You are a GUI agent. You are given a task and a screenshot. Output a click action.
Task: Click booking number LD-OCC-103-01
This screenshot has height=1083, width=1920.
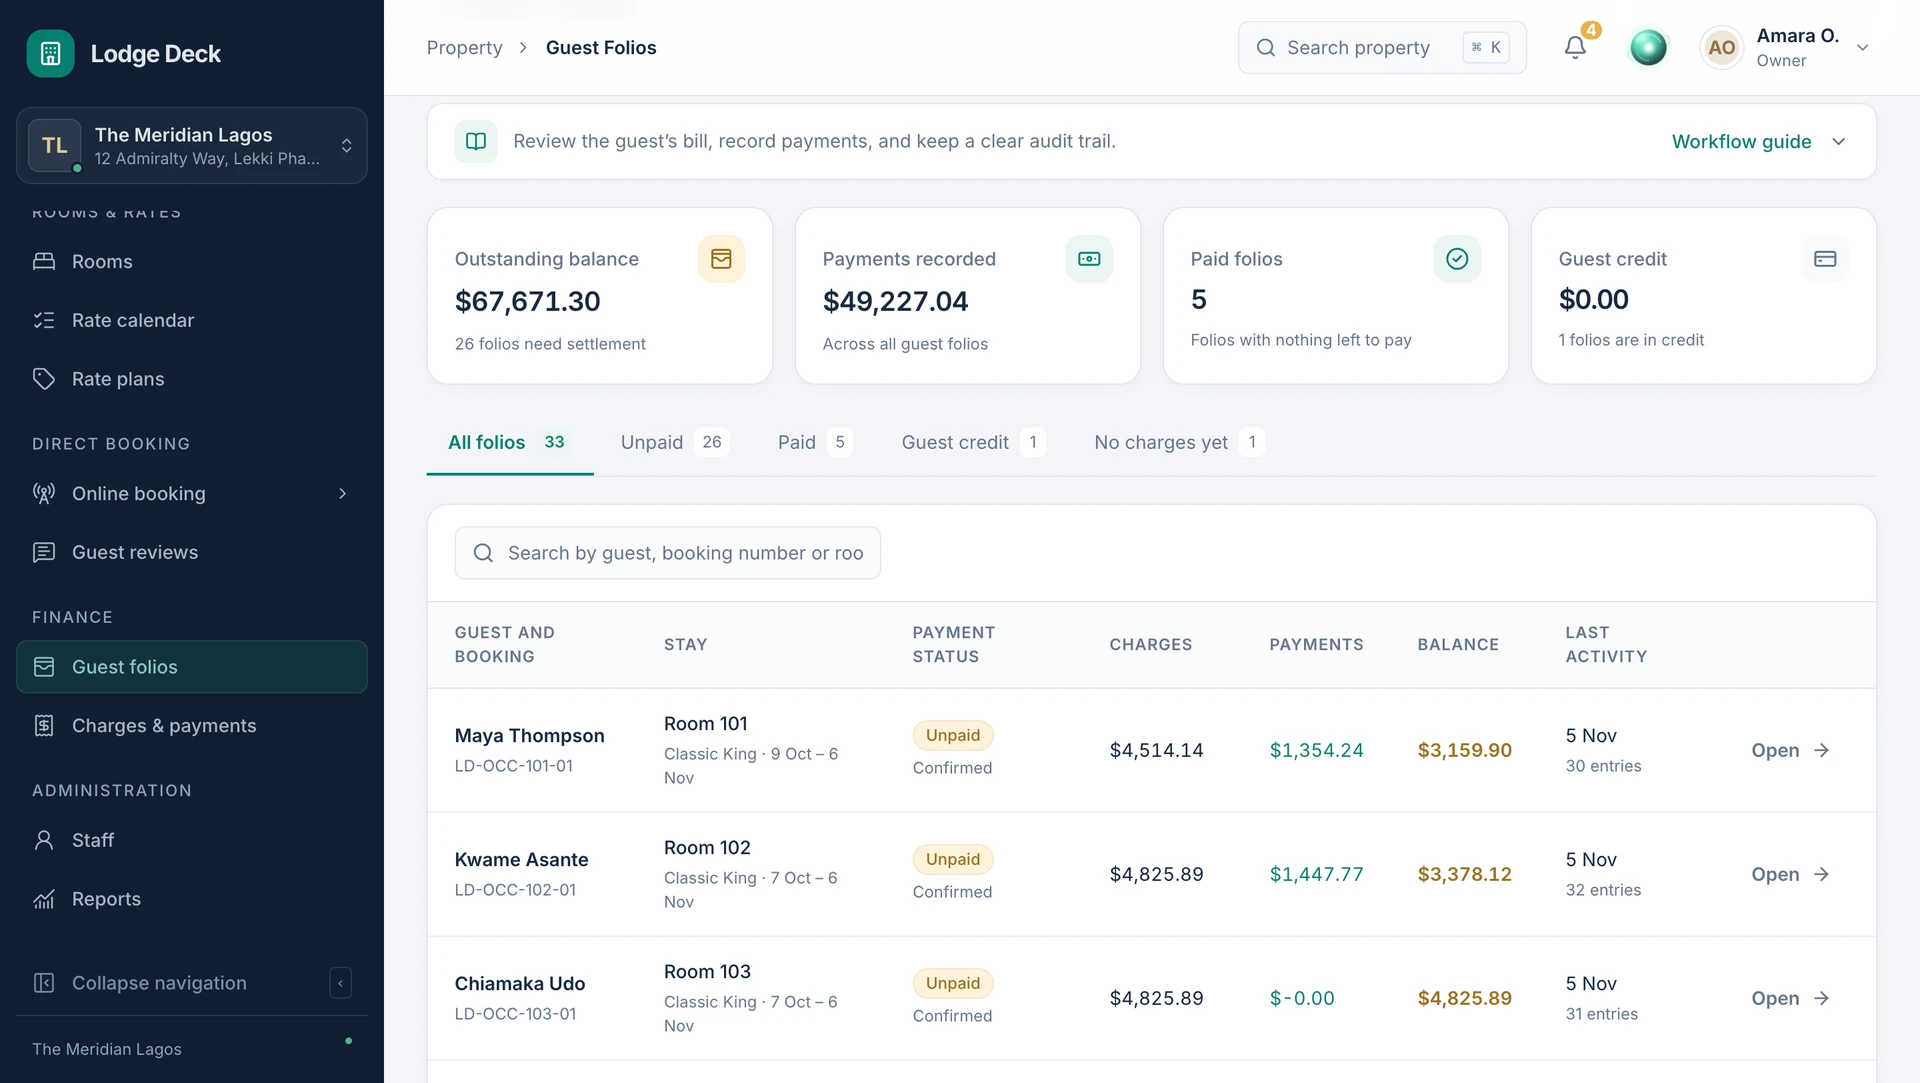(516, 1014)
